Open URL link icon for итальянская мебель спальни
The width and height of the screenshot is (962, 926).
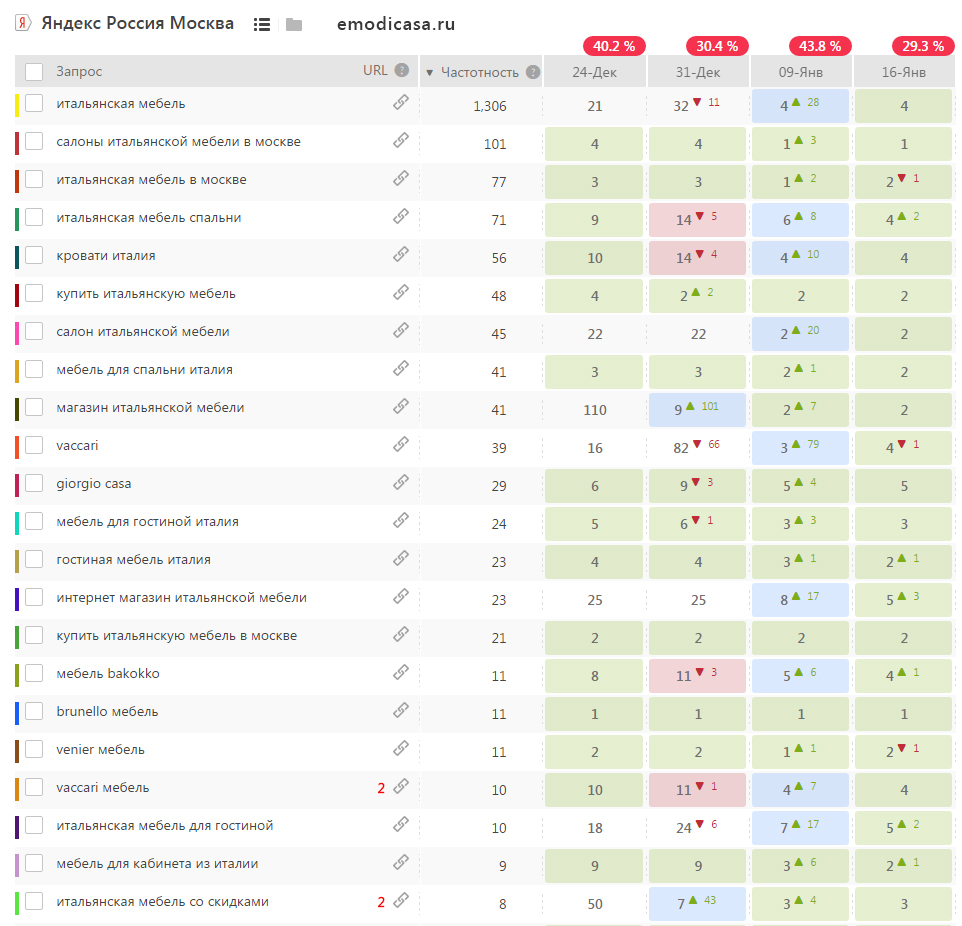[x=401, y=217]
